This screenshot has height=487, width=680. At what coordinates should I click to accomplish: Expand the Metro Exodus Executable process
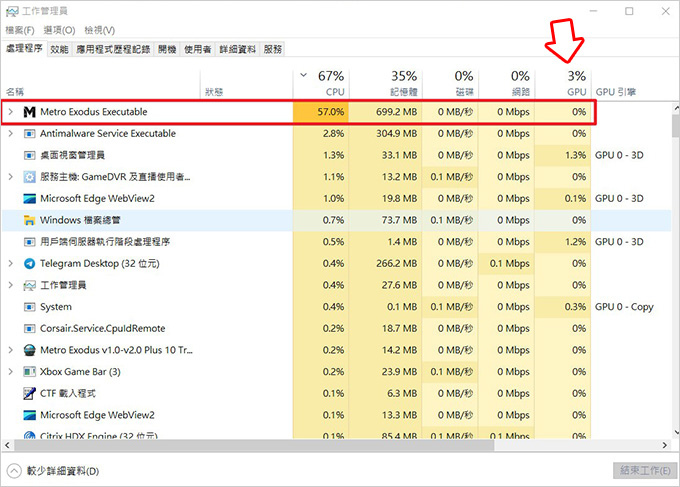point(11,112)
